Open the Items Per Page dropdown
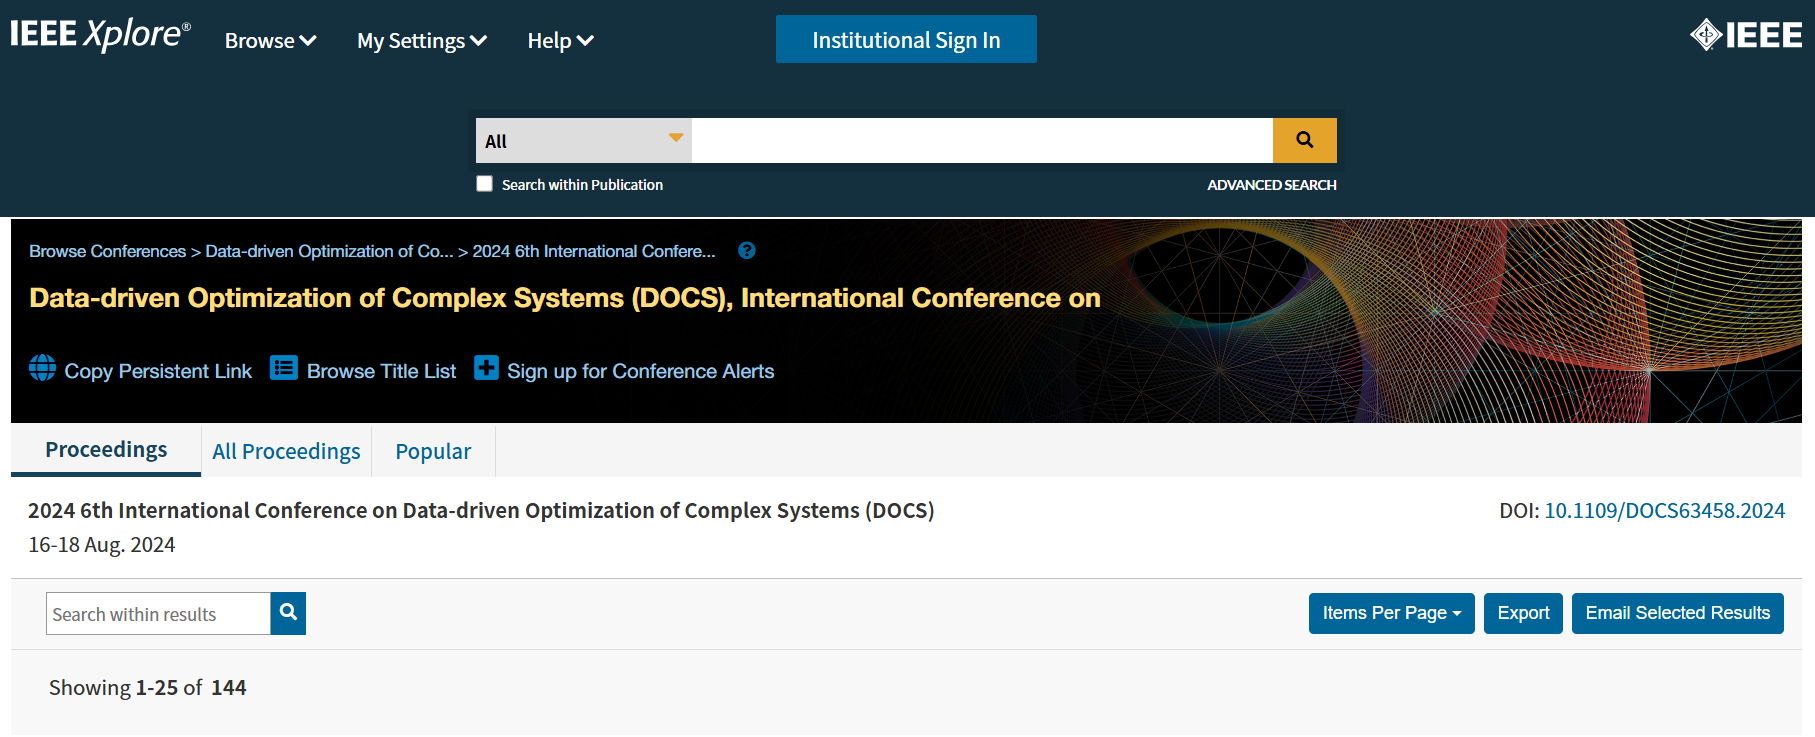Viewport: 1815px width, 737px height. 1390,613
